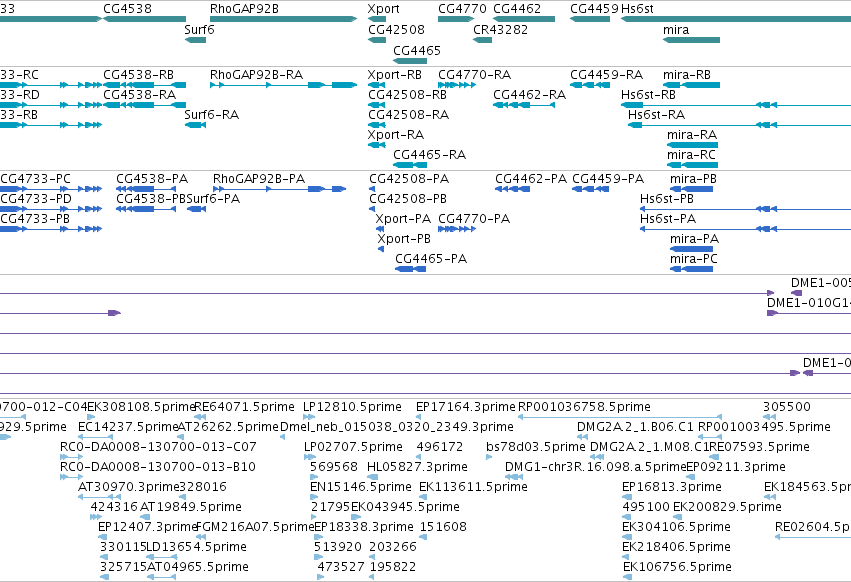Click transcript mira-RC label
The width and height of the screenshot is (851, 582).
coord(691,155)
